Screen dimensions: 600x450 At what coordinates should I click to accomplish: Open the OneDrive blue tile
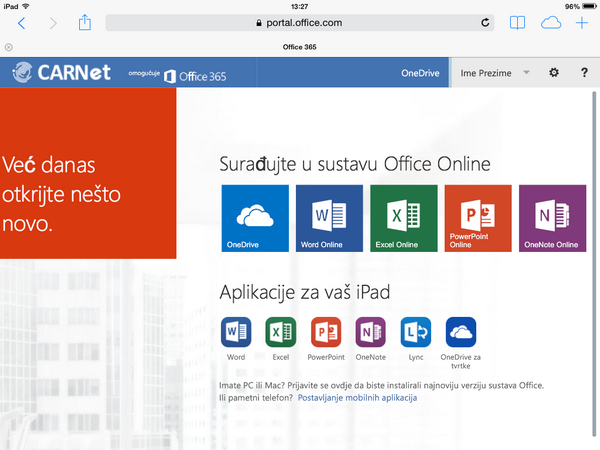pyautogui.click(x=255, y=218)
